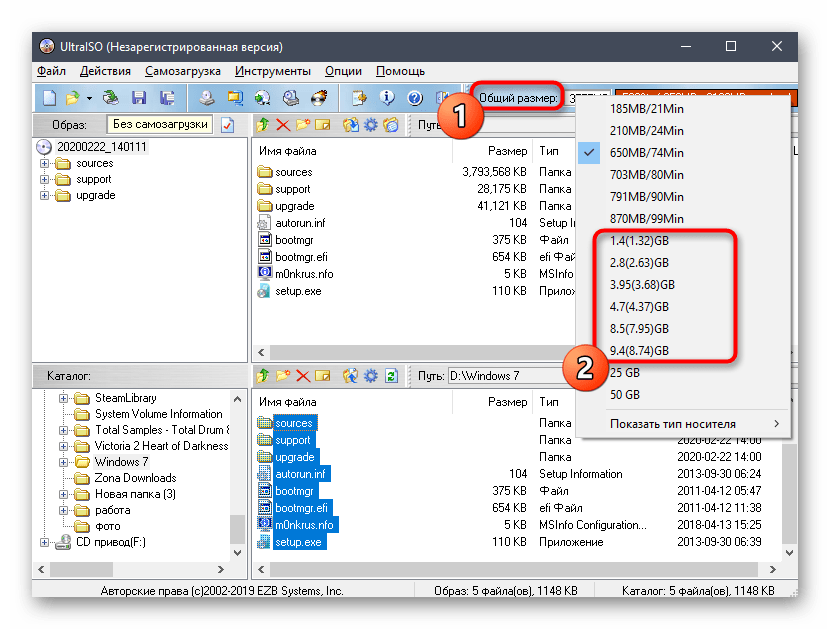Click red X delete icon in image pane

pyautogui.click(x=282, y=125)
